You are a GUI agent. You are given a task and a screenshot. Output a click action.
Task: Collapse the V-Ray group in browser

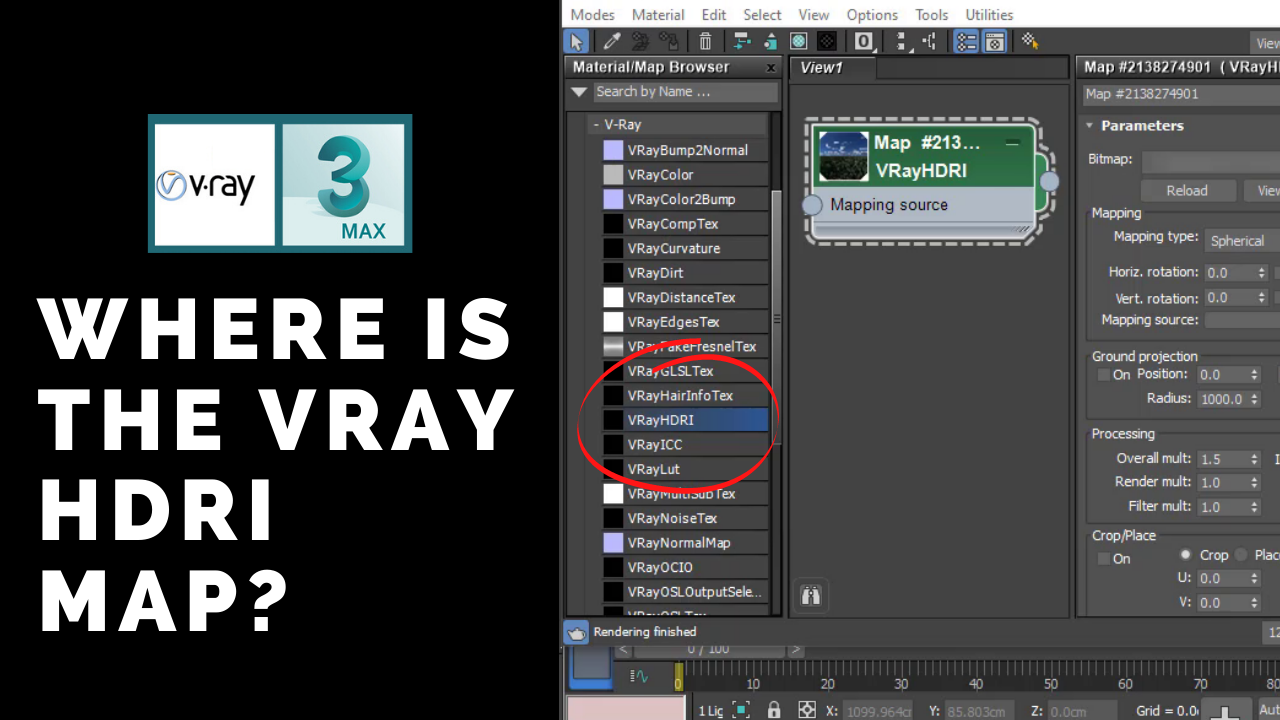tap(596, 125)
